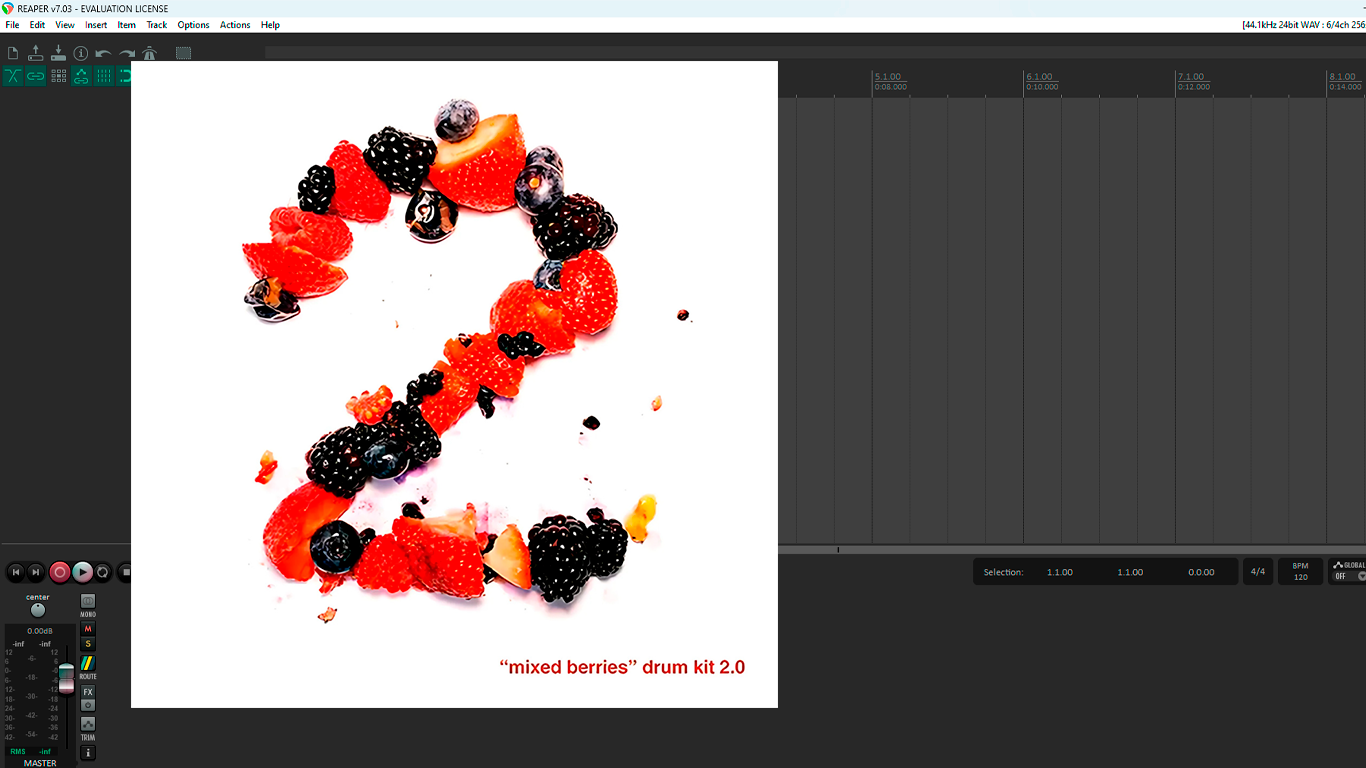Toggle the metronome icon

150,53
